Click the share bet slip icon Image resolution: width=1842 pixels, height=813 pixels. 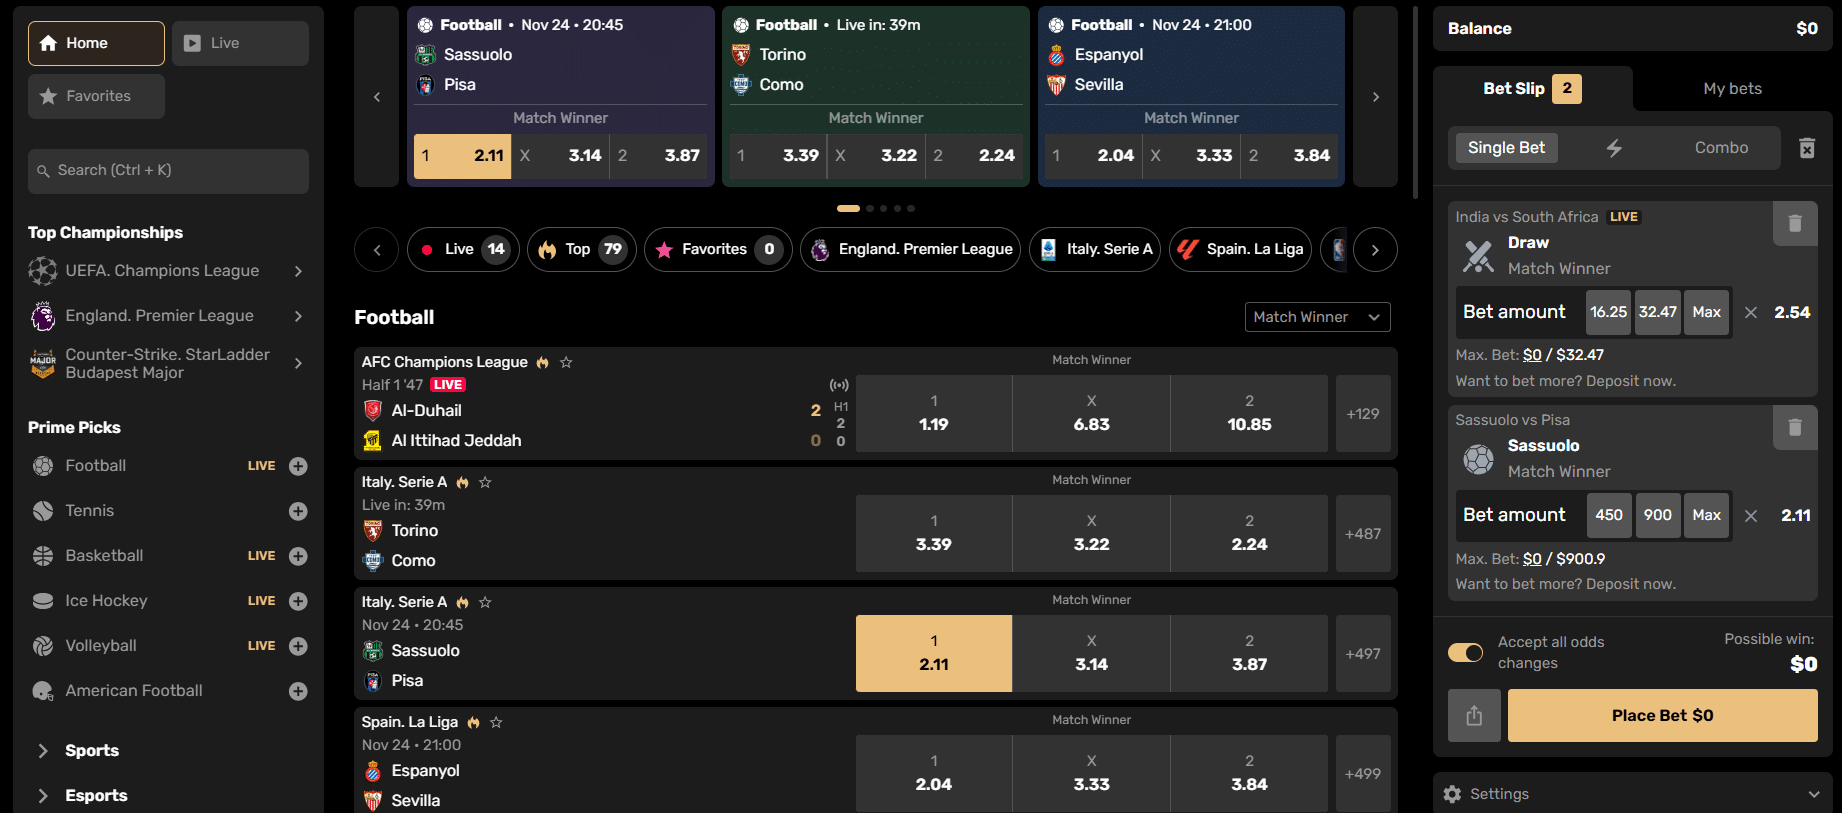point(1474,715)
